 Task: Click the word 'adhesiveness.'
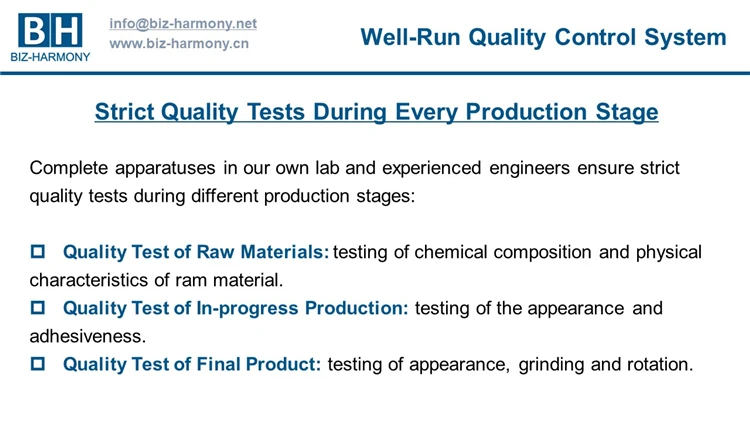pyautogui.click(x=88, y=336)
